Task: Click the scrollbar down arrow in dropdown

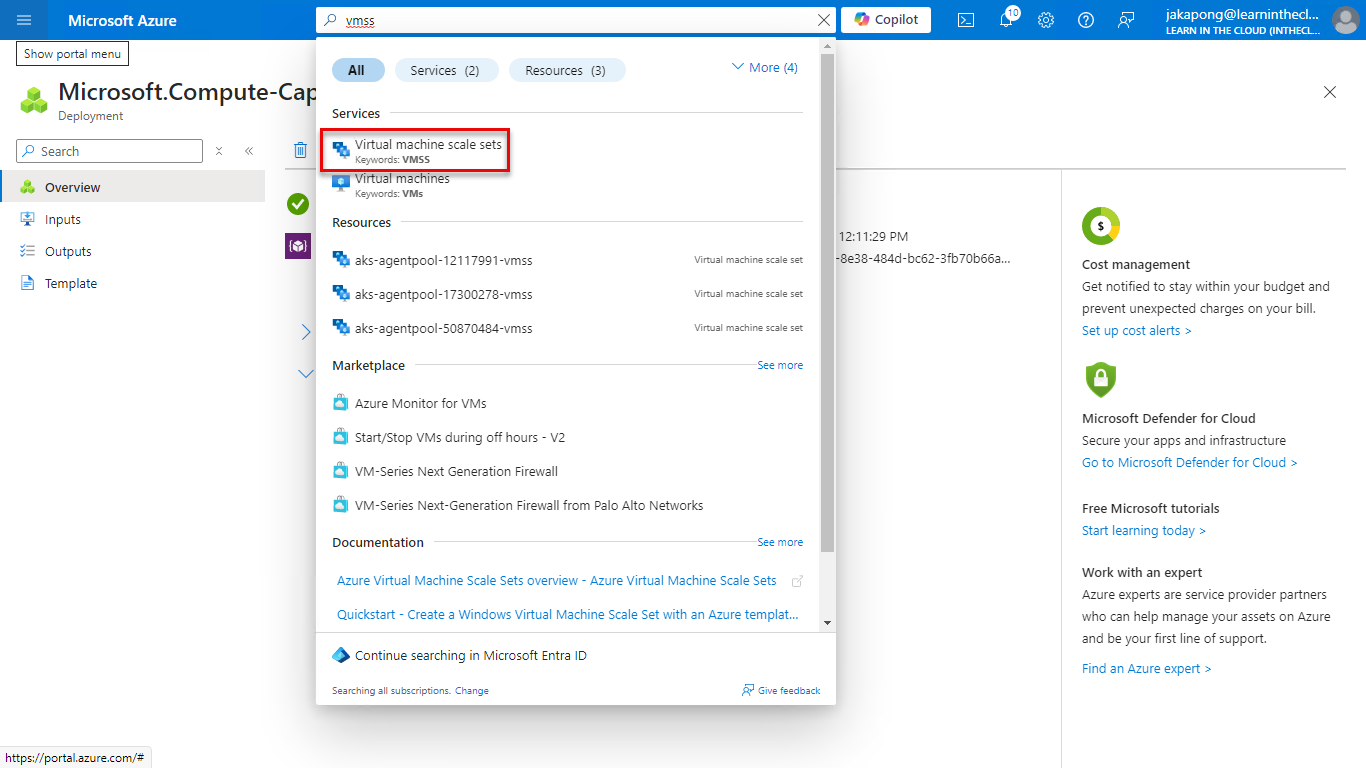Action: pos(827,623)
